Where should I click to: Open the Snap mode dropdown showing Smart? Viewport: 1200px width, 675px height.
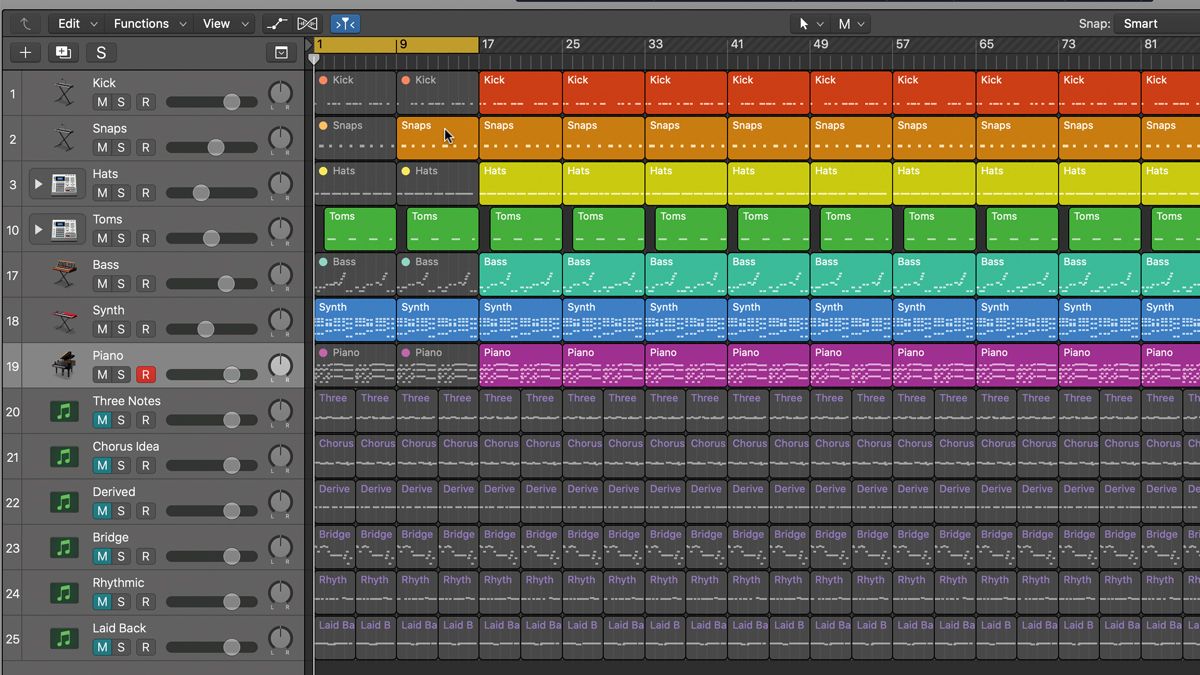click(x=1143, y=23)
